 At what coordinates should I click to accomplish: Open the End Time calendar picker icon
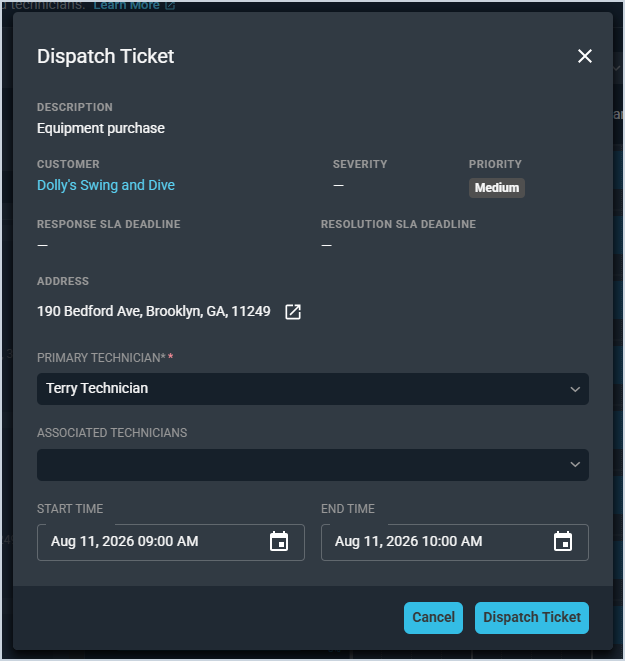click(x=563, y=542)
